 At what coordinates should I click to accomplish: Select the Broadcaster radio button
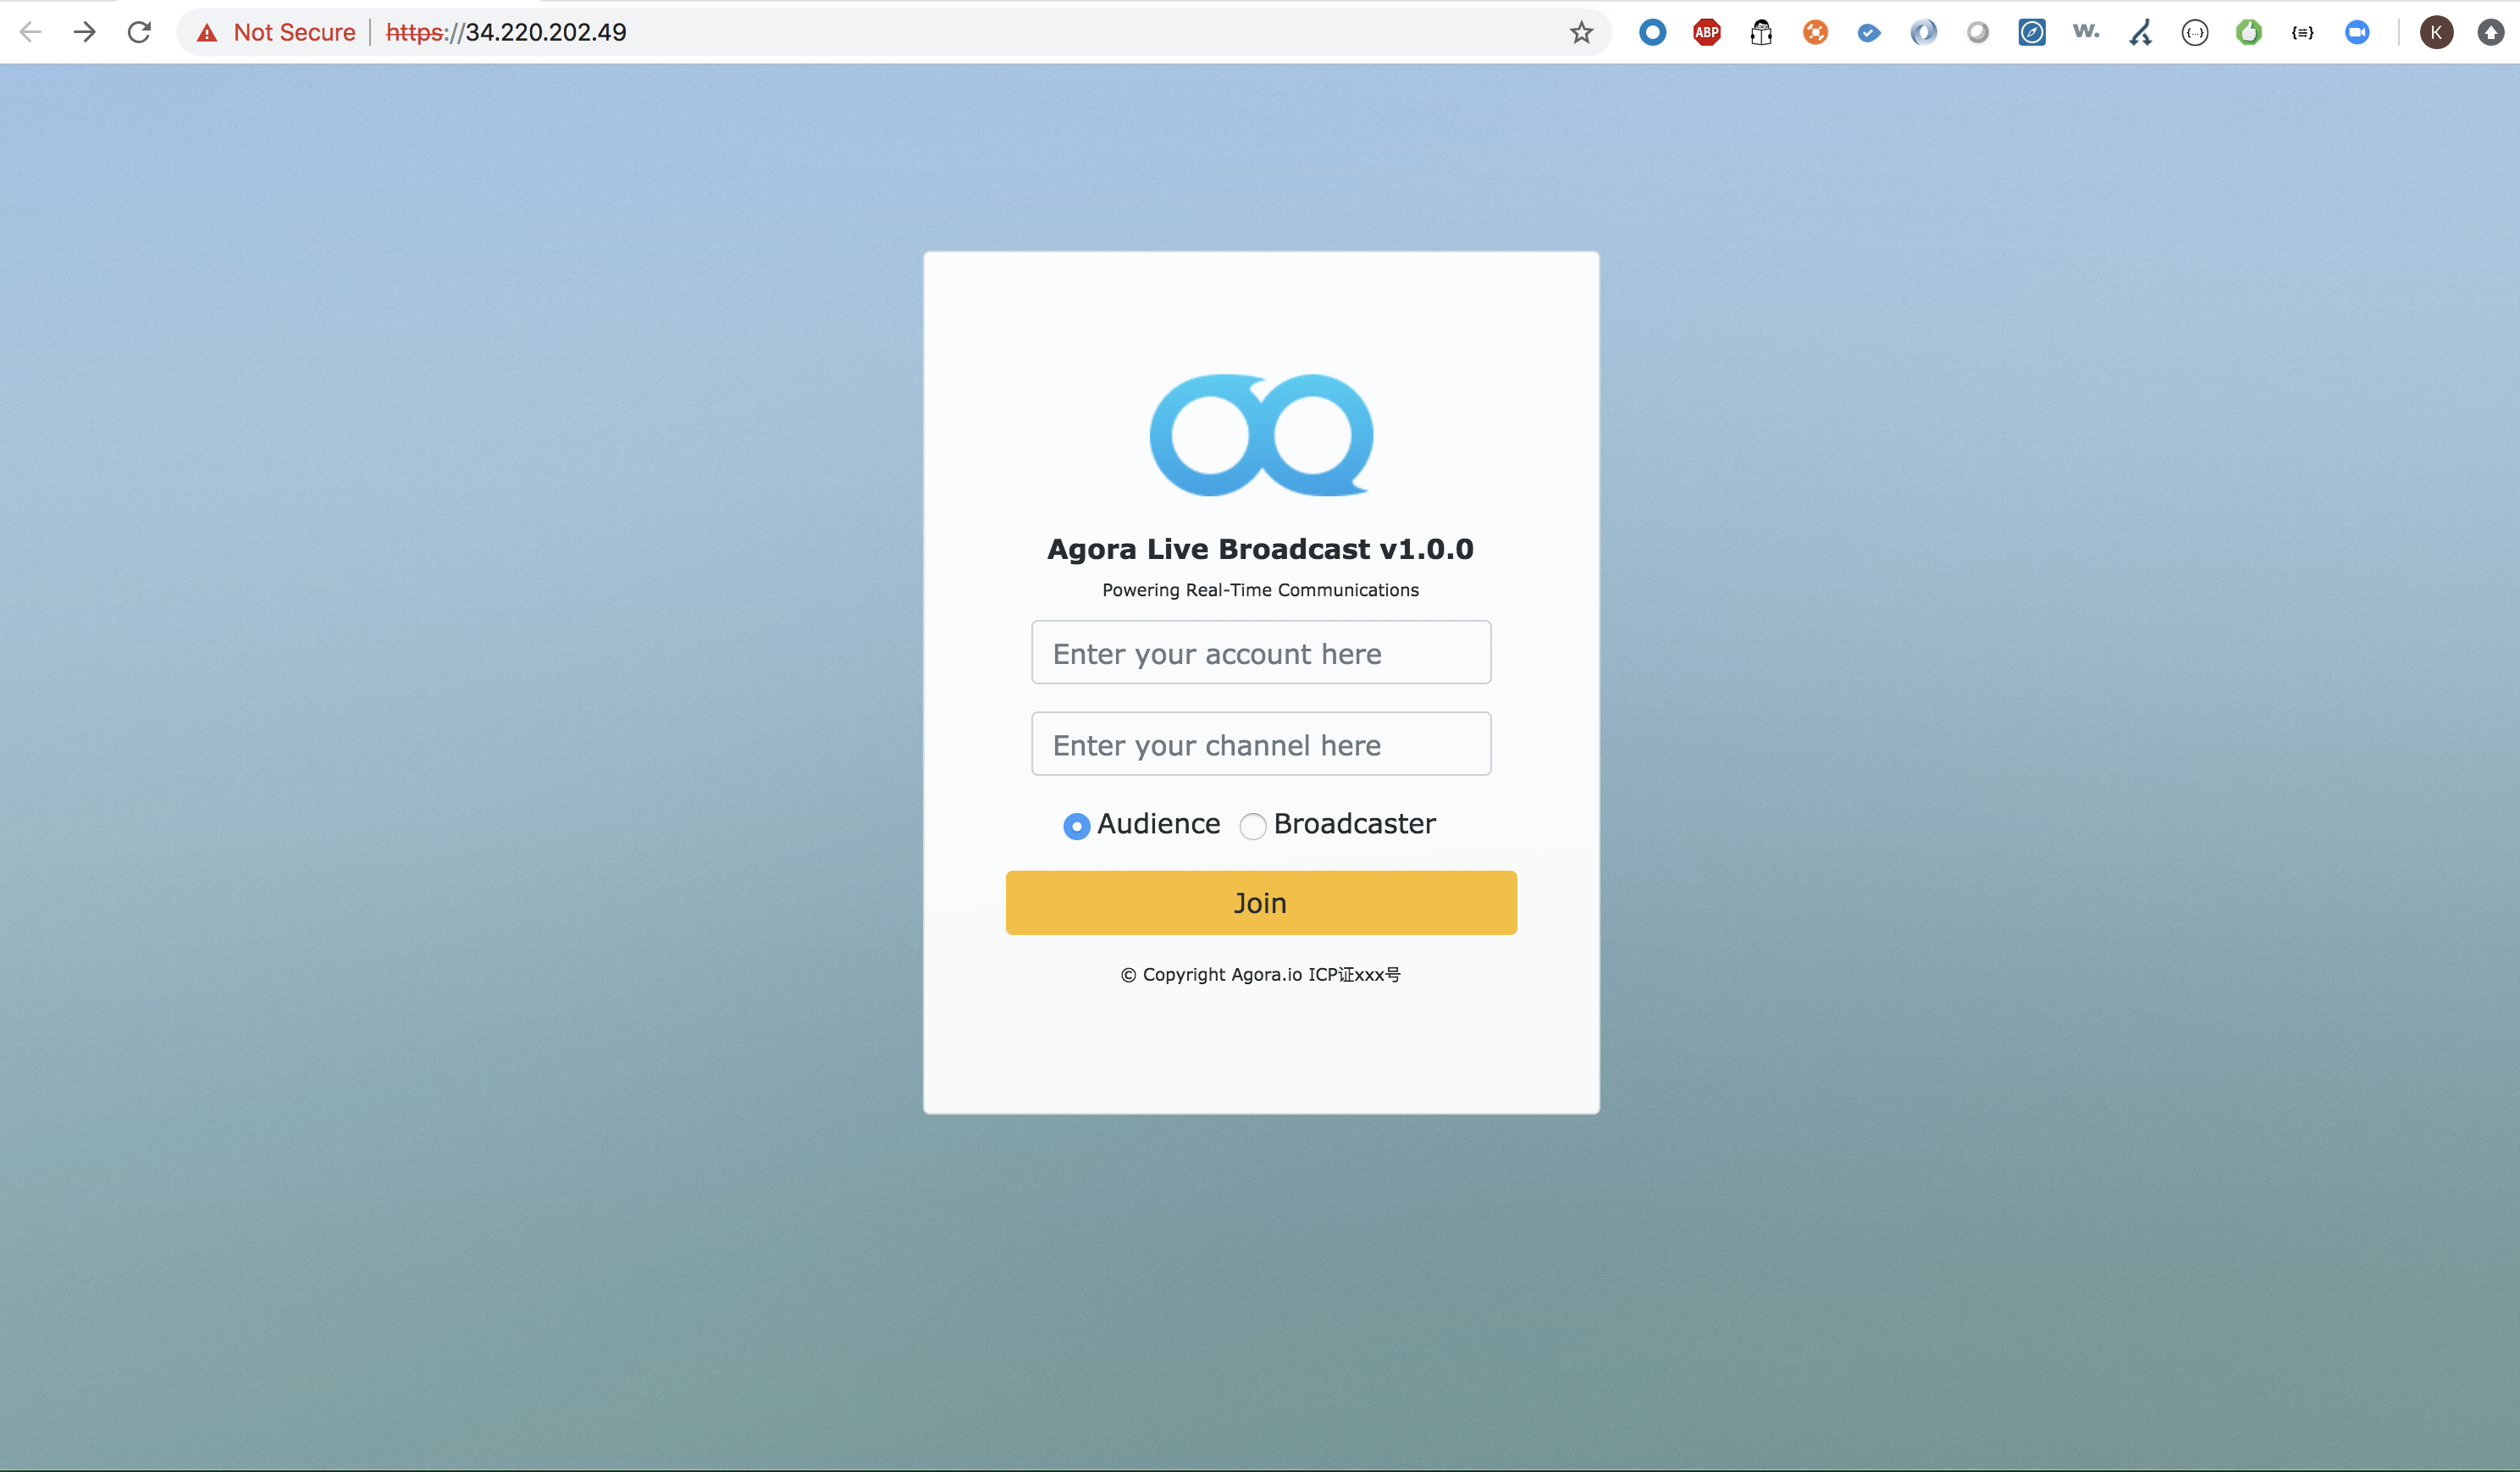pyautogui.click(x=1252, y=826)
